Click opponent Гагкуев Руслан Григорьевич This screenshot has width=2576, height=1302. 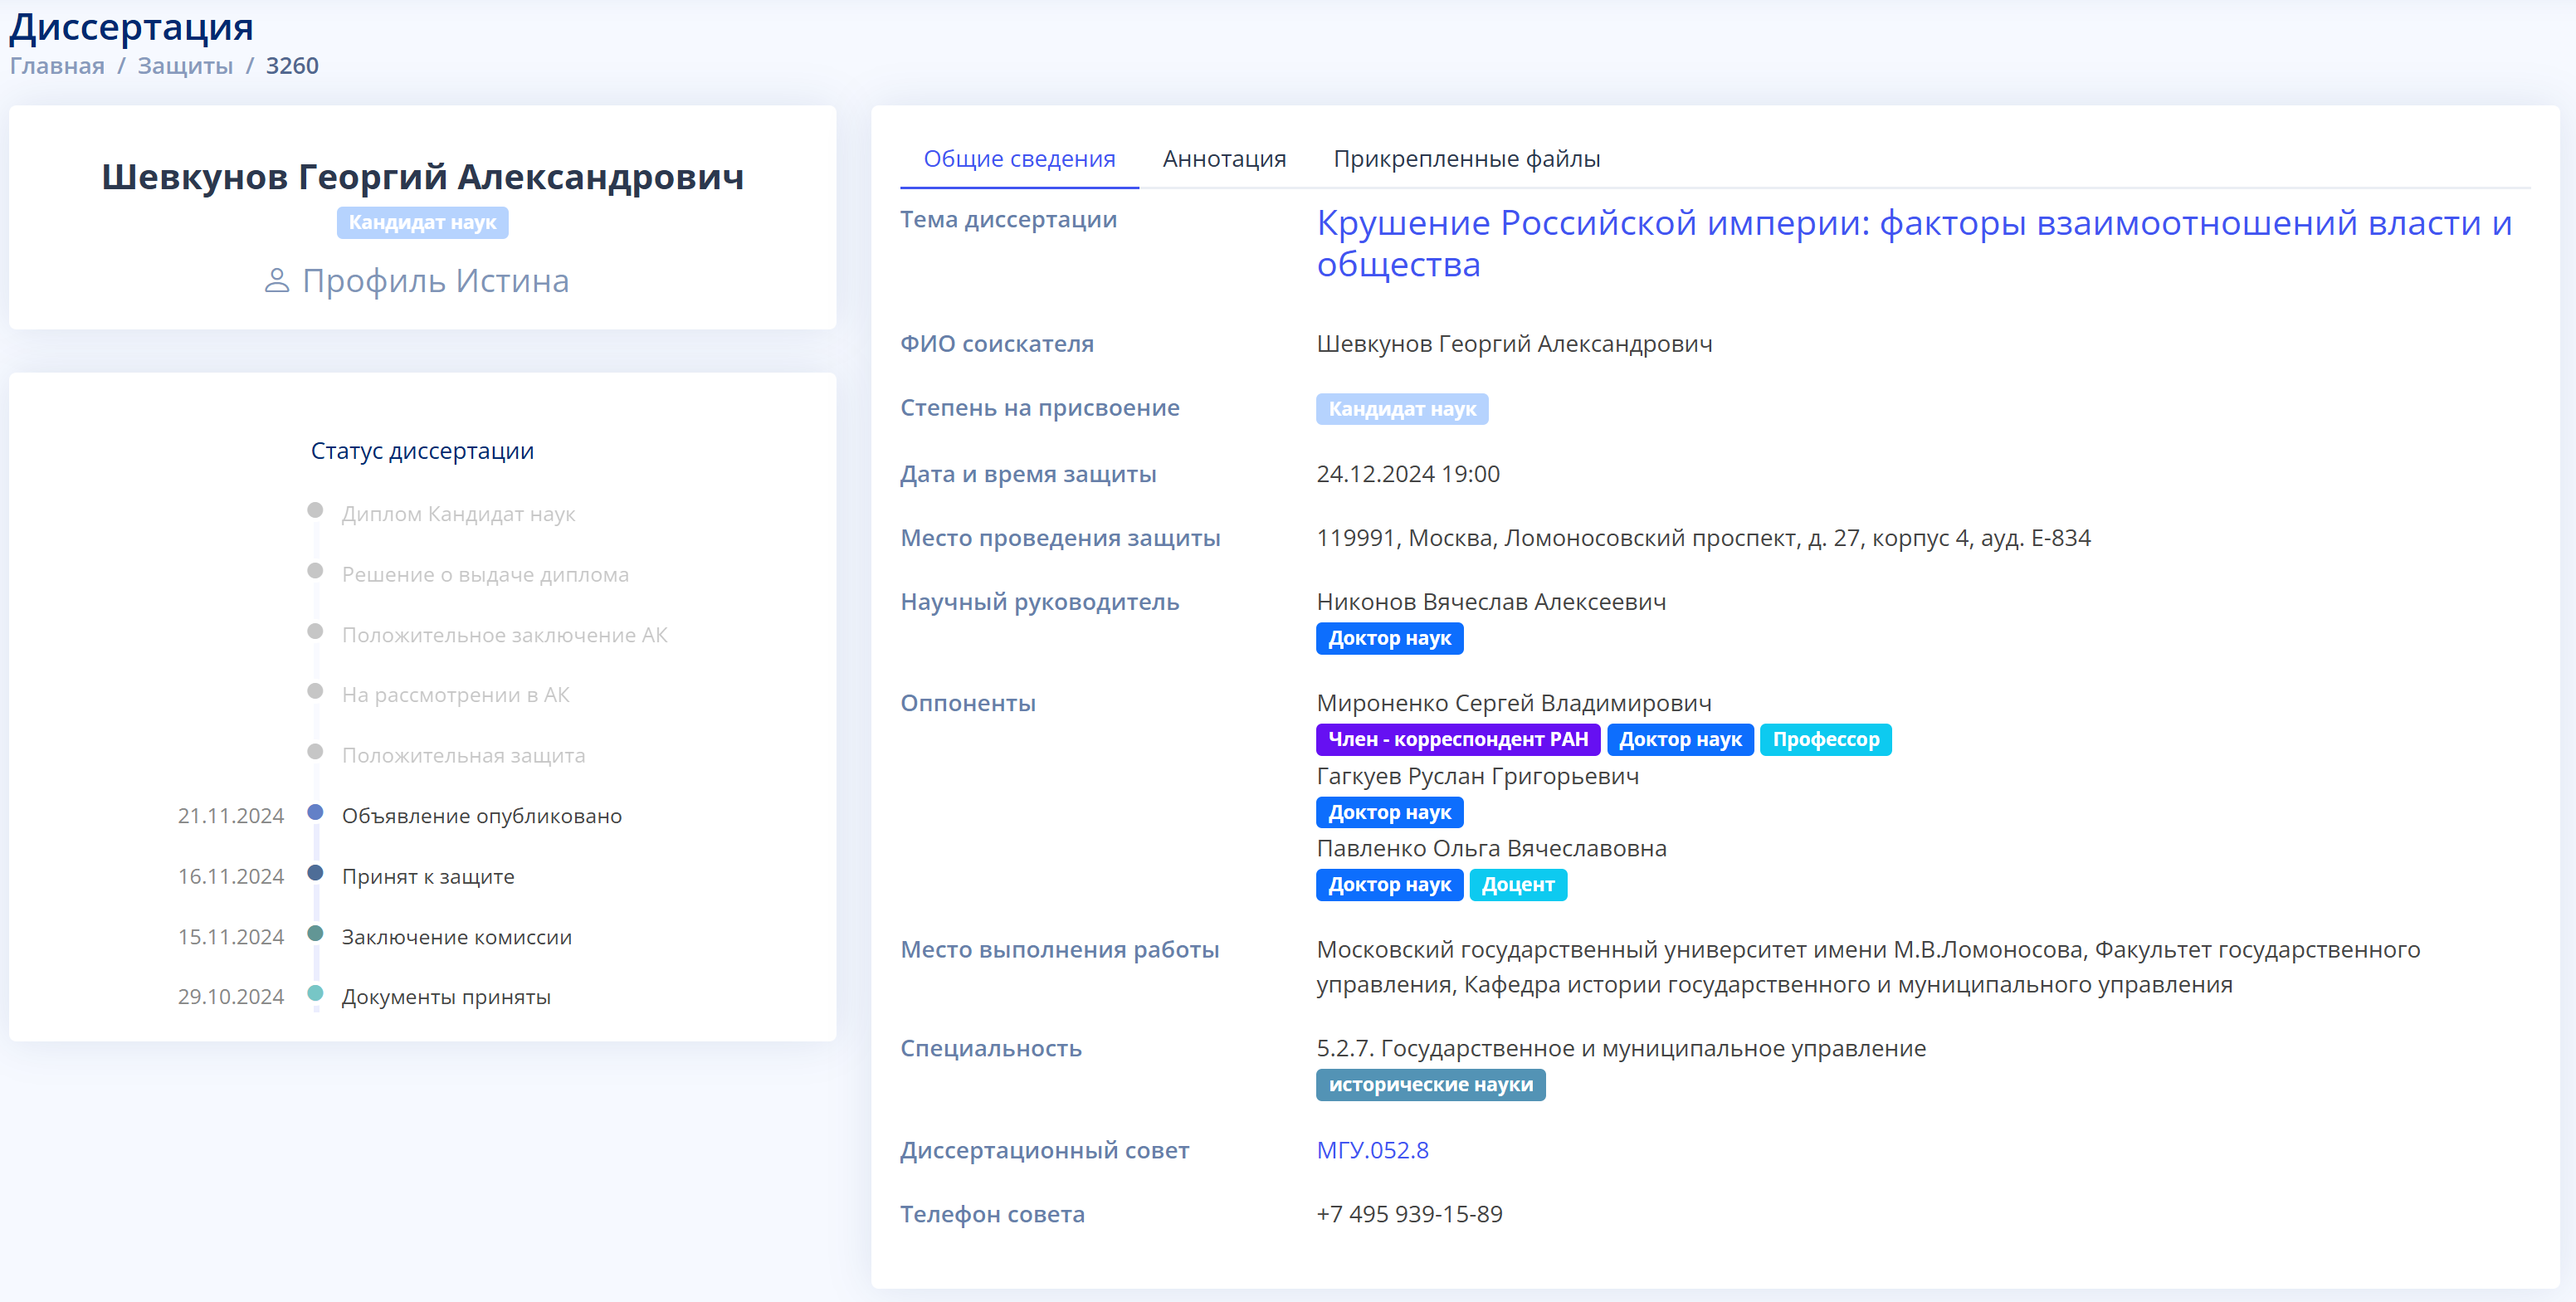coord(1478,776)
